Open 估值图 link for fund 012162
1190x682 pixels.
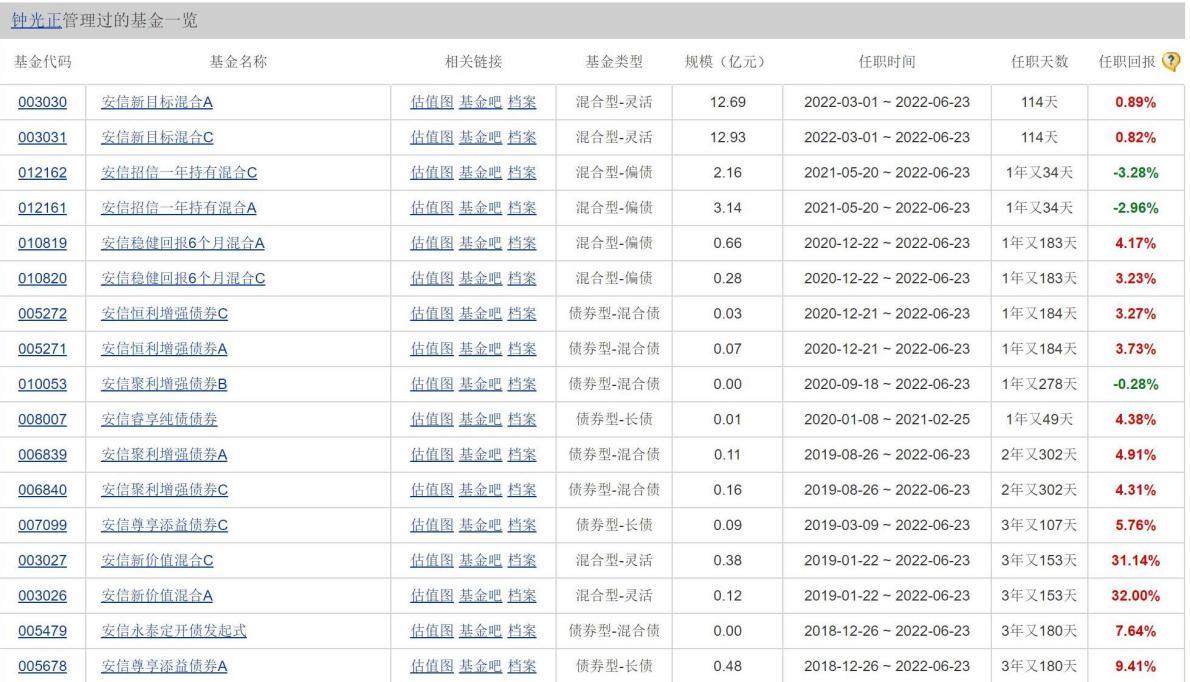point(432,172)
